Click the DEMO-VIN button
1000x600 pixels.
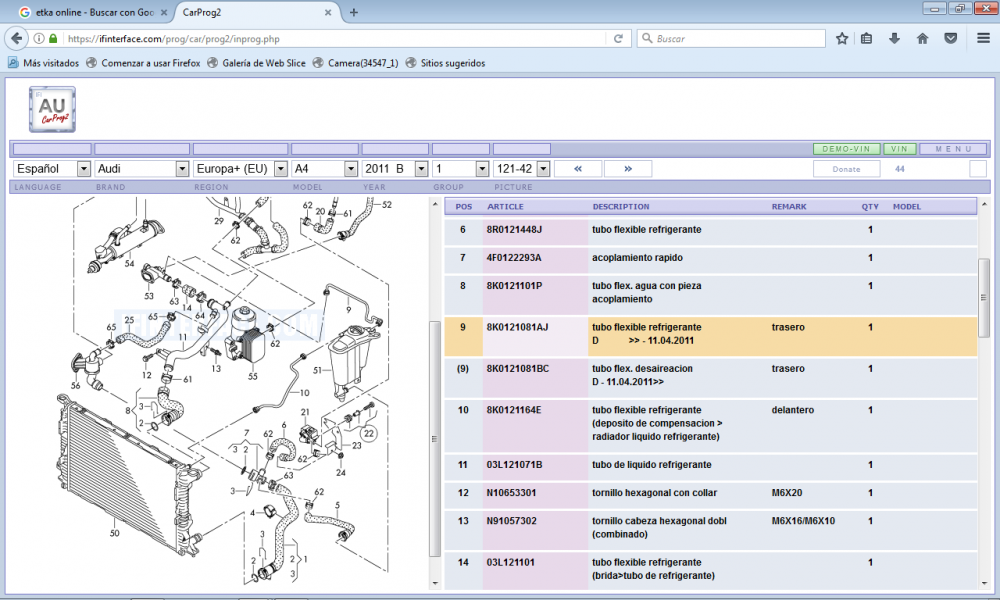pos(846,149)
